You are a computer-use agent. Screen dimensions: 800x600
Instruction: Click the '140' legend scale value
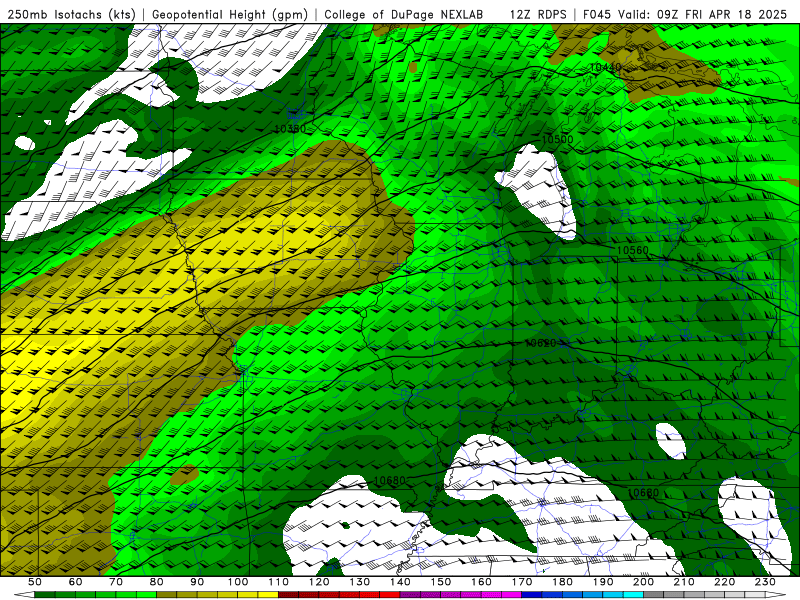click(x=400, y=582)
